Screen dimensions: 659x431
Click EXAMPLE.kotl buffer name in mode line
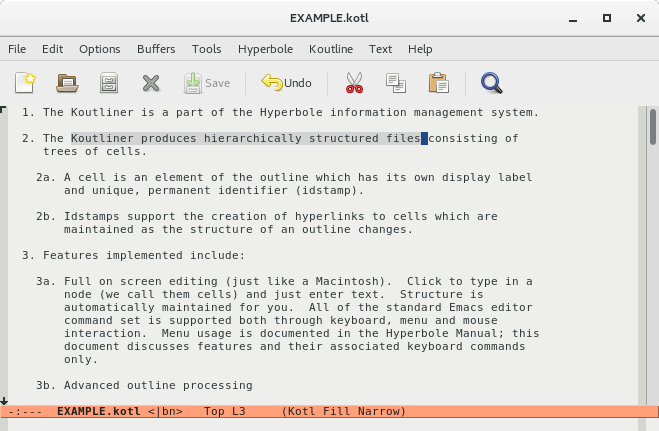click(98, 411)
